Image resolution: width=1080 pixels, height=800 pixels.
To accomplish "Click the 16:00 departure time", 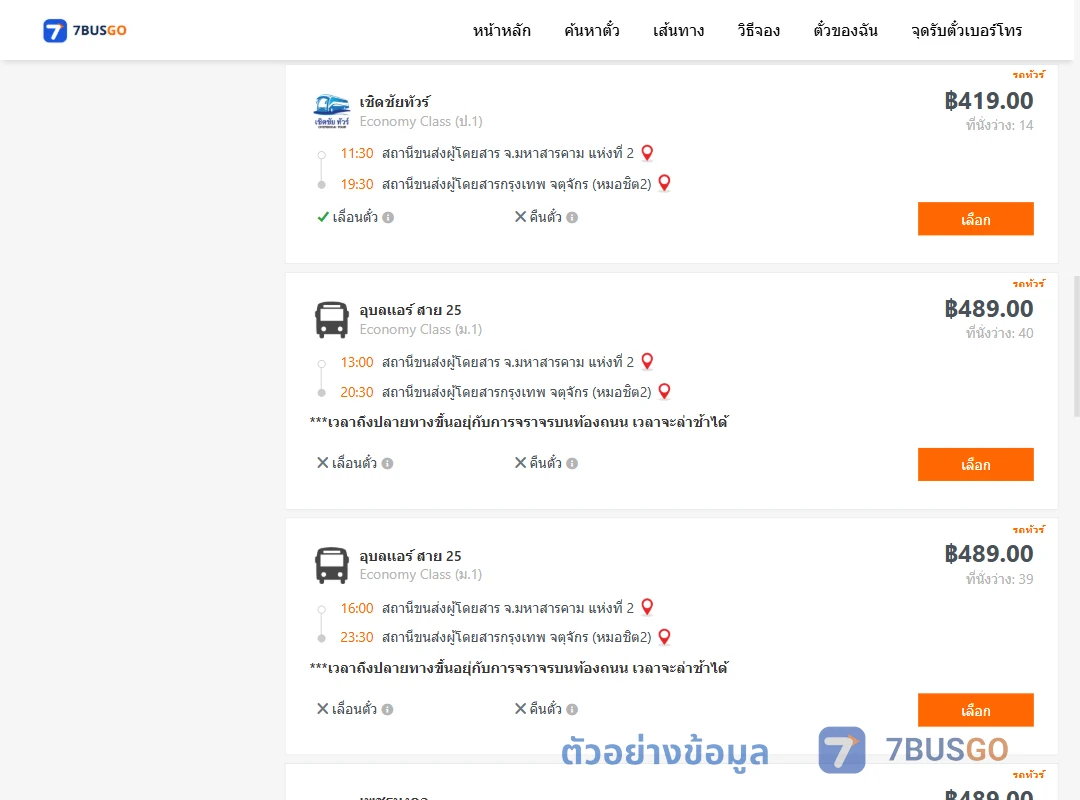I will point(357,608).
